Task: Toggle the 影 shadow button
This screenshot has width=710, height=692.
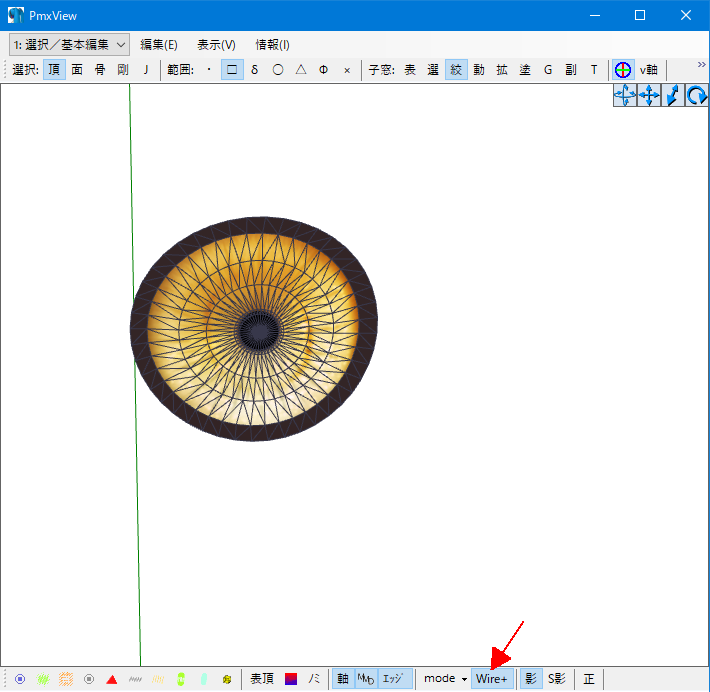Action: 531,679
